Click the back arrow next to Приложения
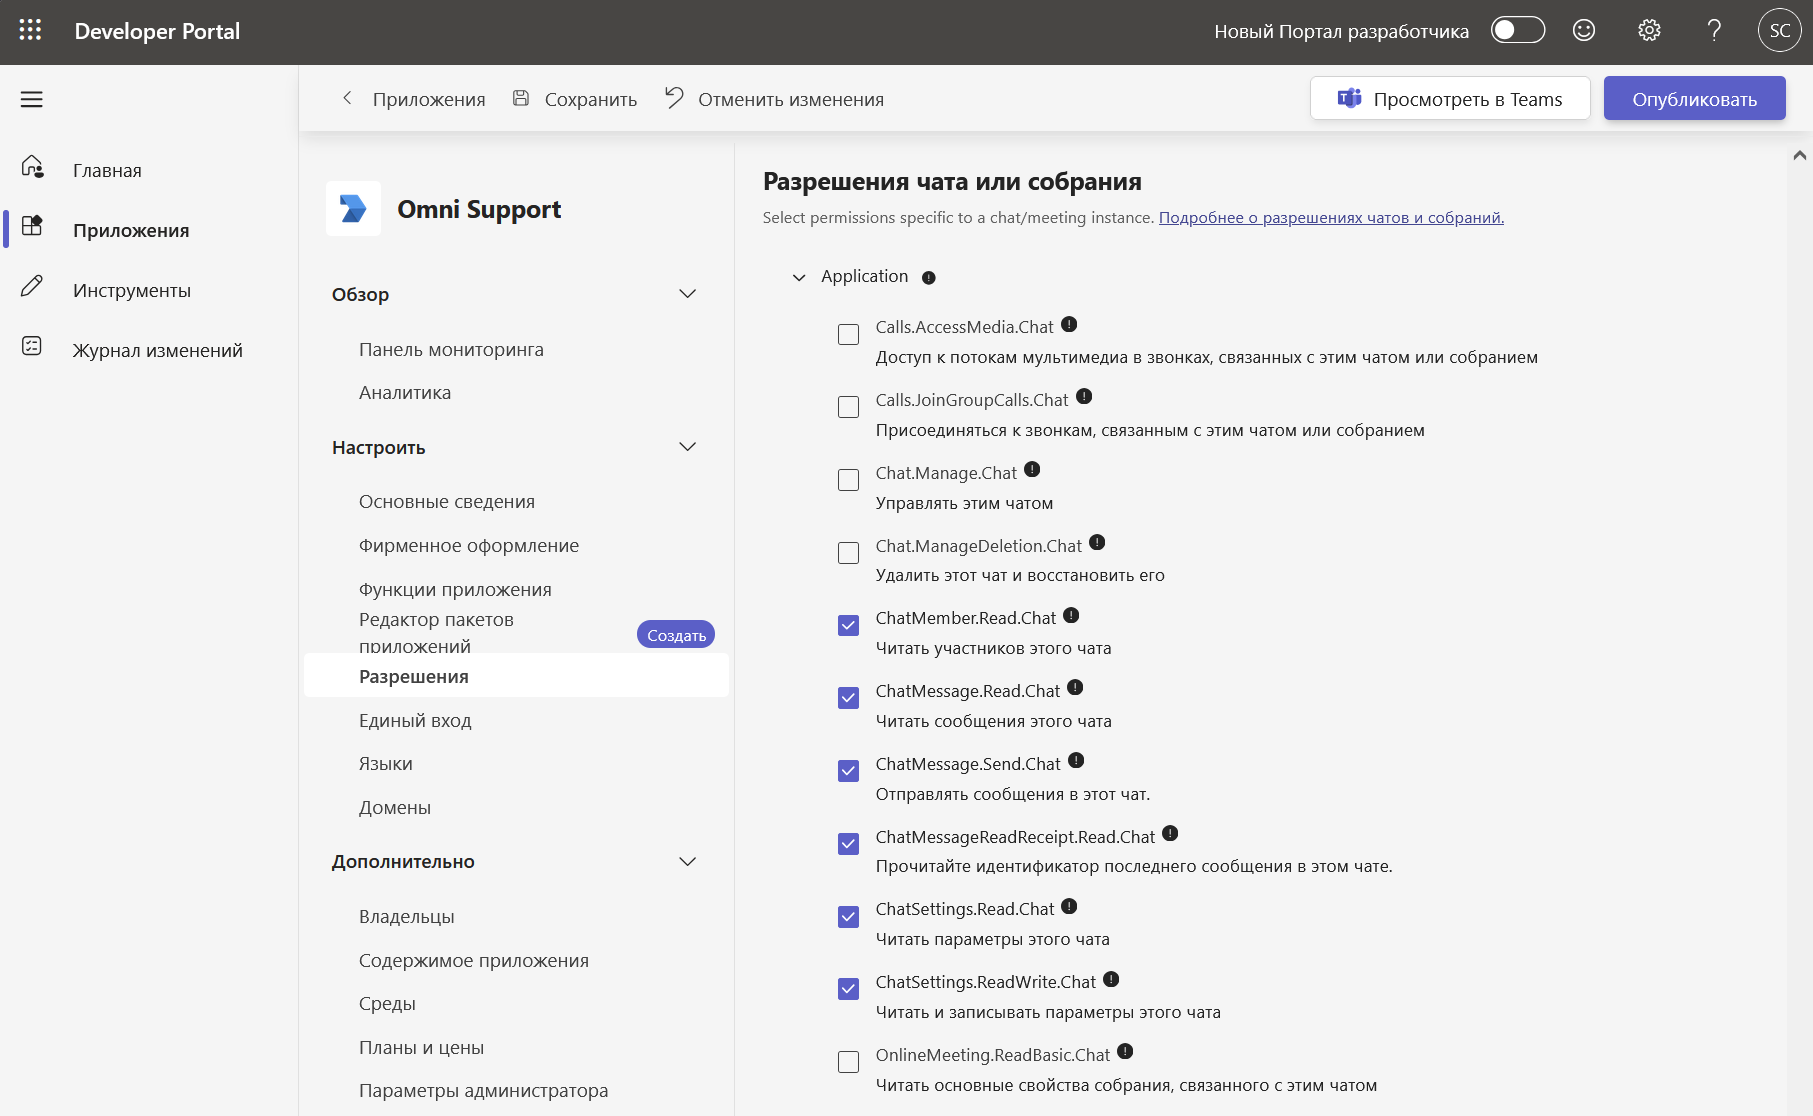 point(347,98)
